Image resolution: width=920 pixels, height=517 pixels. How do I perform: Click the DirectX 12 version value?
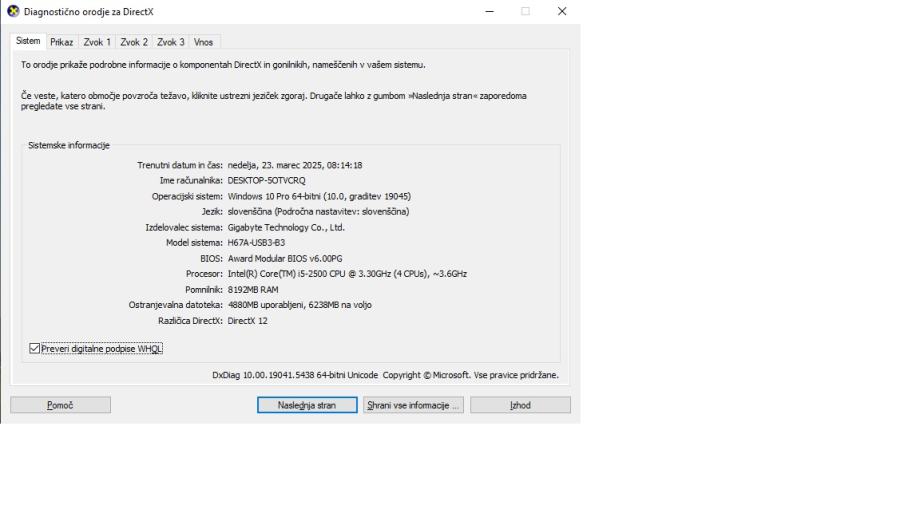coord(248,321)
